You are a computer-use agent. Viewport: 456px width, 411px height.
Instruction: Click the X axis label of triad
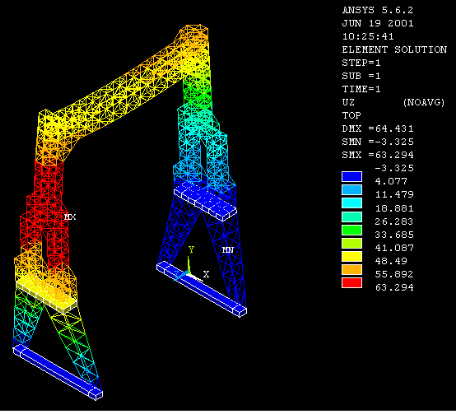coord(206,274)
